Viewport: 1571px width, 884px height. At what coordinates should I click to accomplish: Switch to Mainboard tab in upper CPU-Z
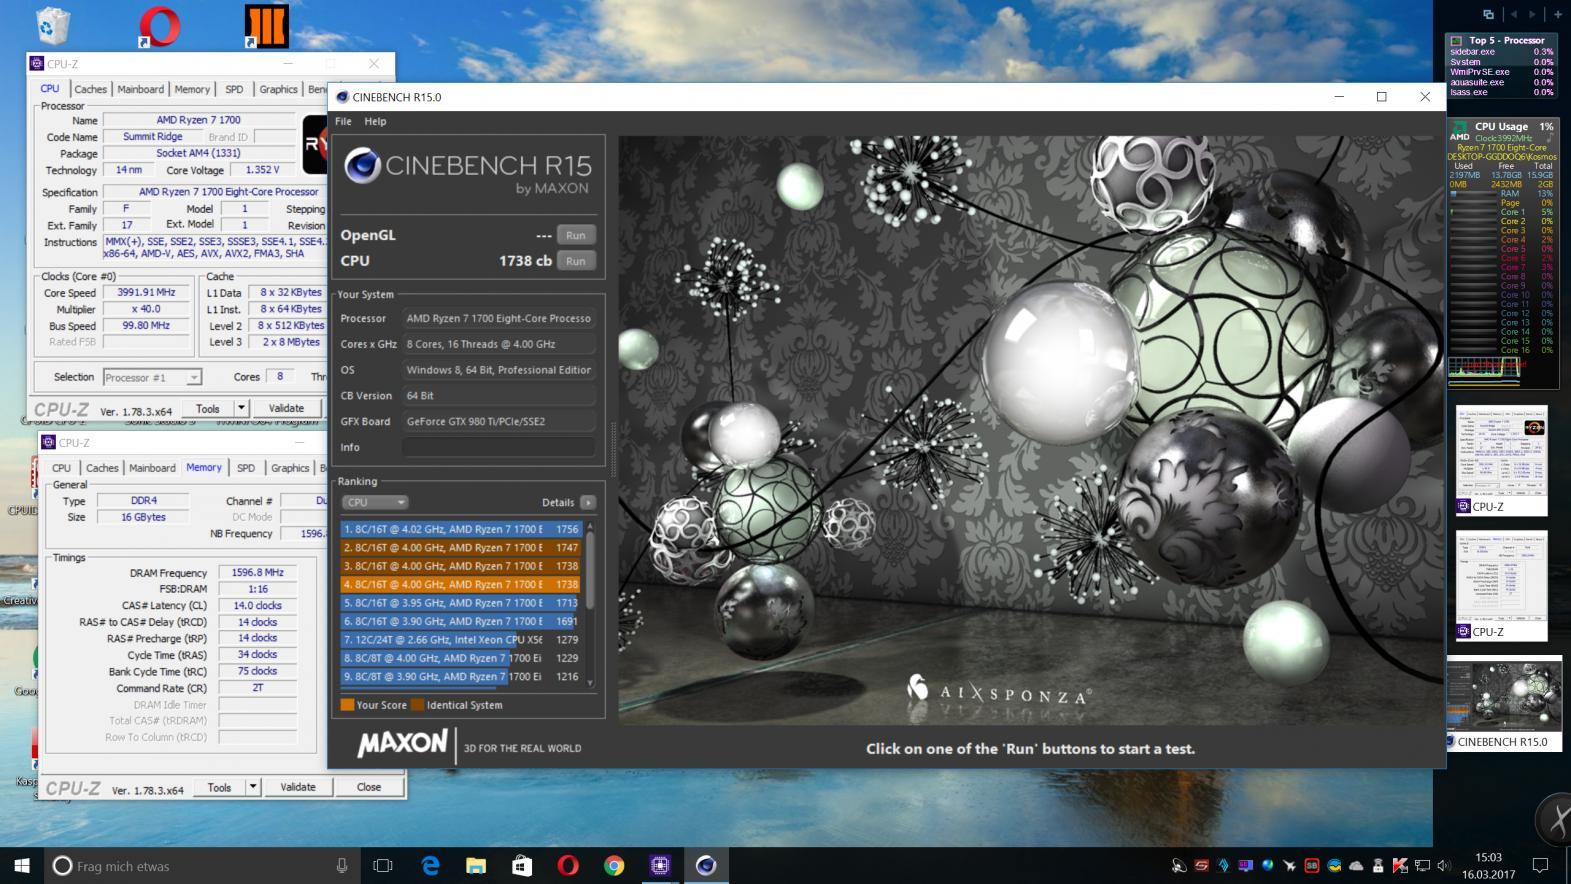tap(140, 89)
